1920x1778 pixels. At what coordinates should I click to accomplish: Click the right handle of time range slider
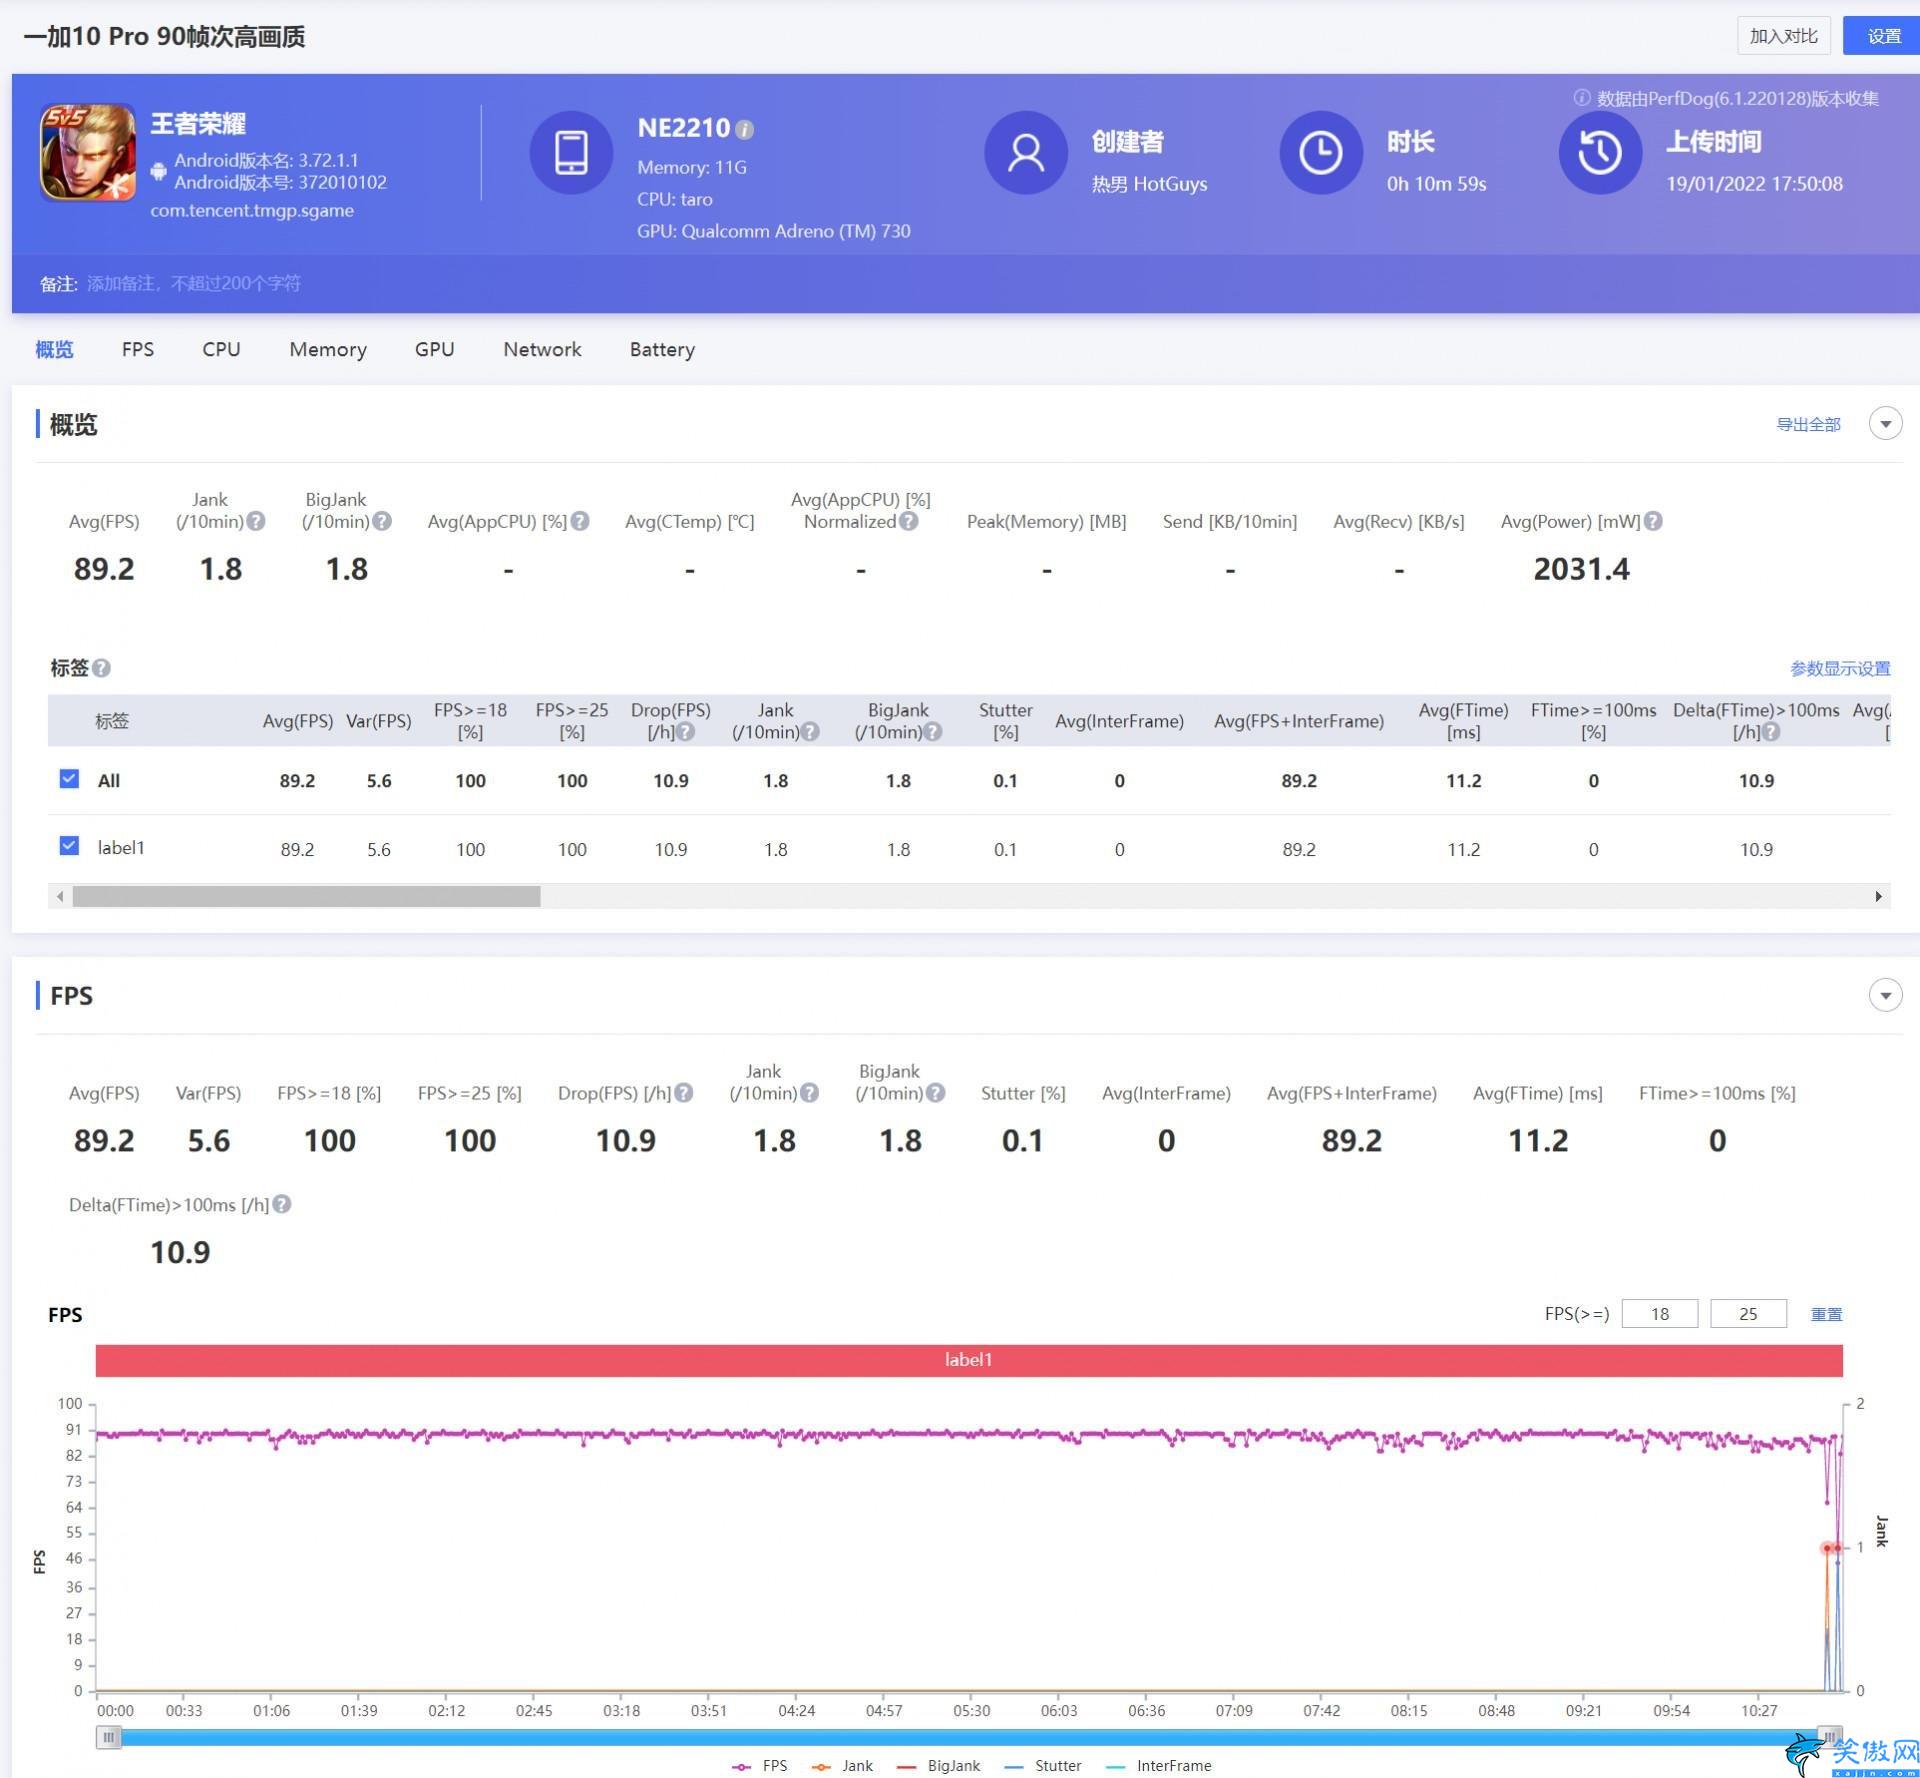(1829, 1738)
